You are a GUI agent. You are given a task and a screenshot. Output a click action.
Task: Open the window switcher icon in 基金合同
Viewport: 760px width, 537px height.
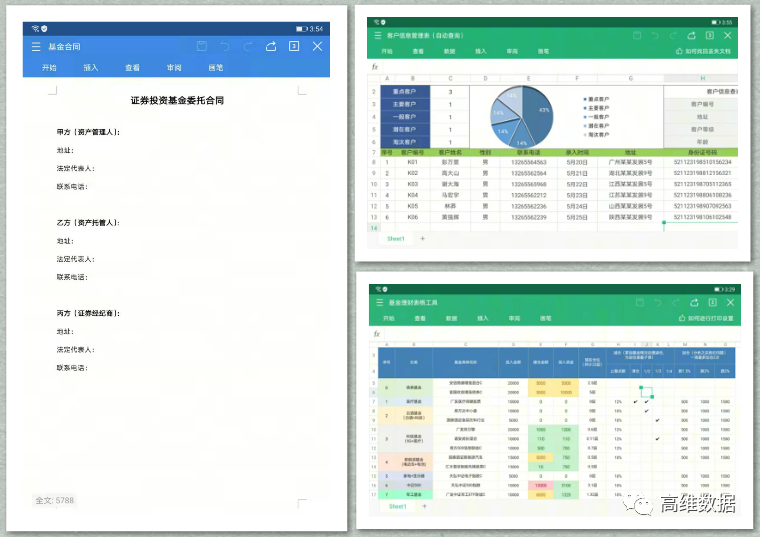[x=294, y=47]
